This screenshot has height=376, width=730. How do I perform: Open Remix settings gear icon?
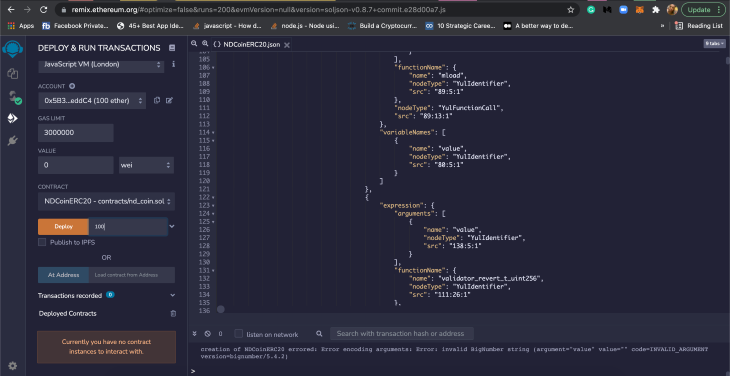13,366
